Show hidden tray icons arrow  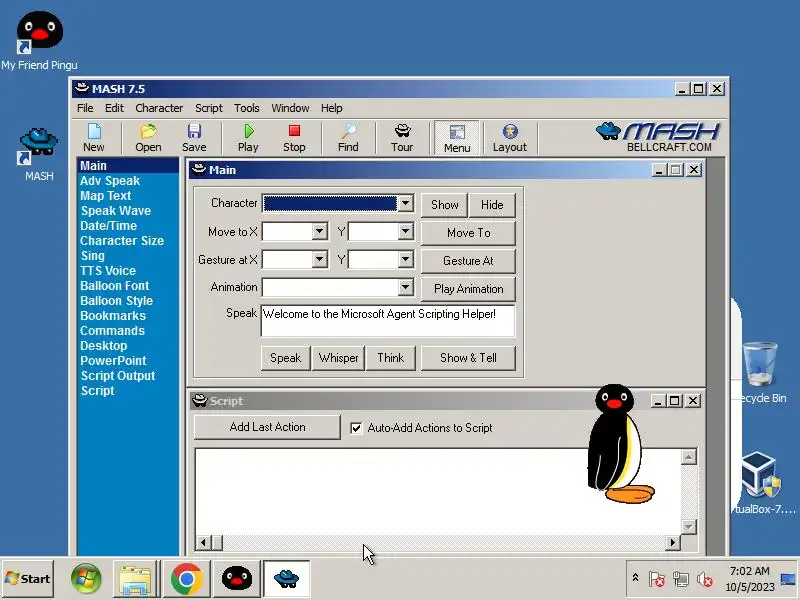click(635, 578)
